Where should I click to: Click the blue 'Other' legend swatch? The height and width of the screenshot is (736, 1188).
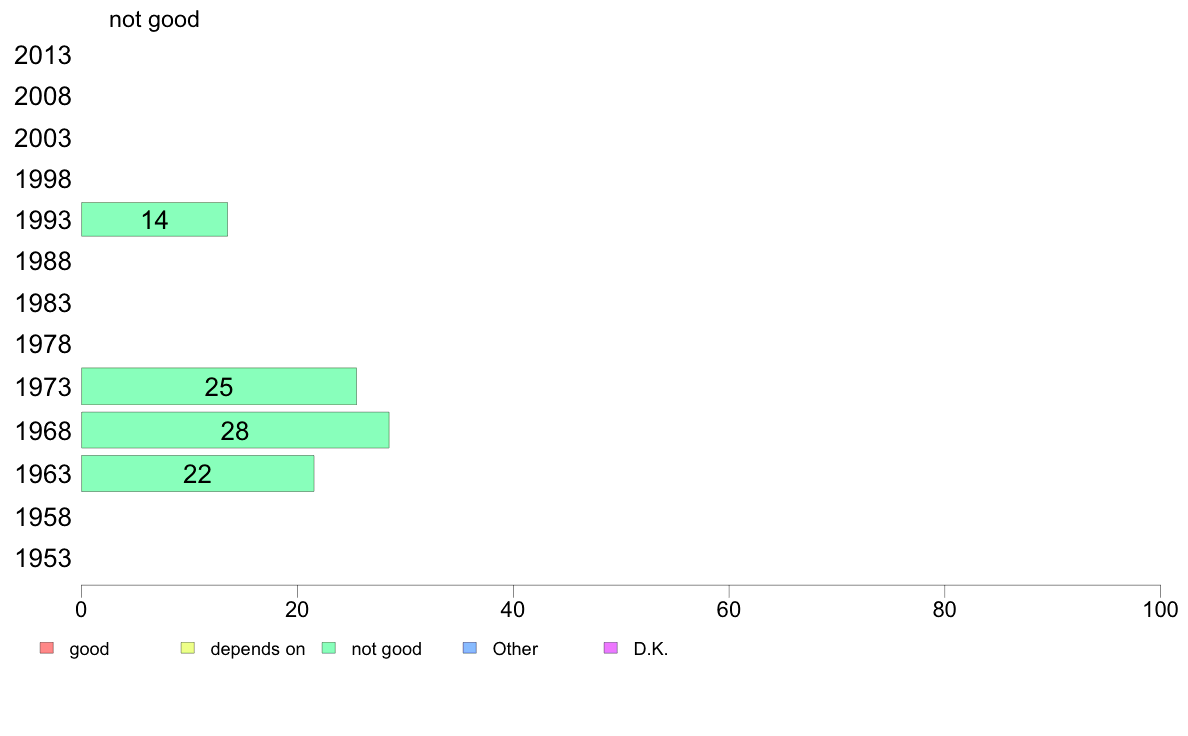470,648
